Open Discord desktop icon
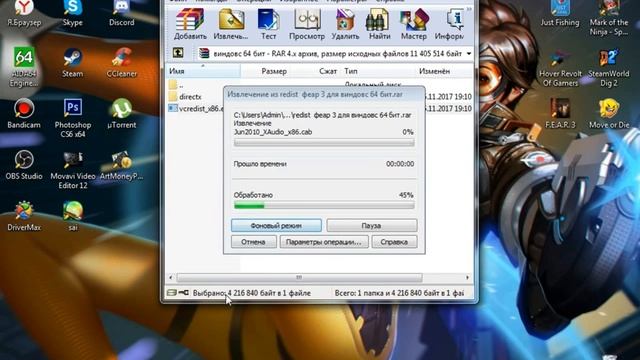640x360 pixels. (x=121, y=13)
